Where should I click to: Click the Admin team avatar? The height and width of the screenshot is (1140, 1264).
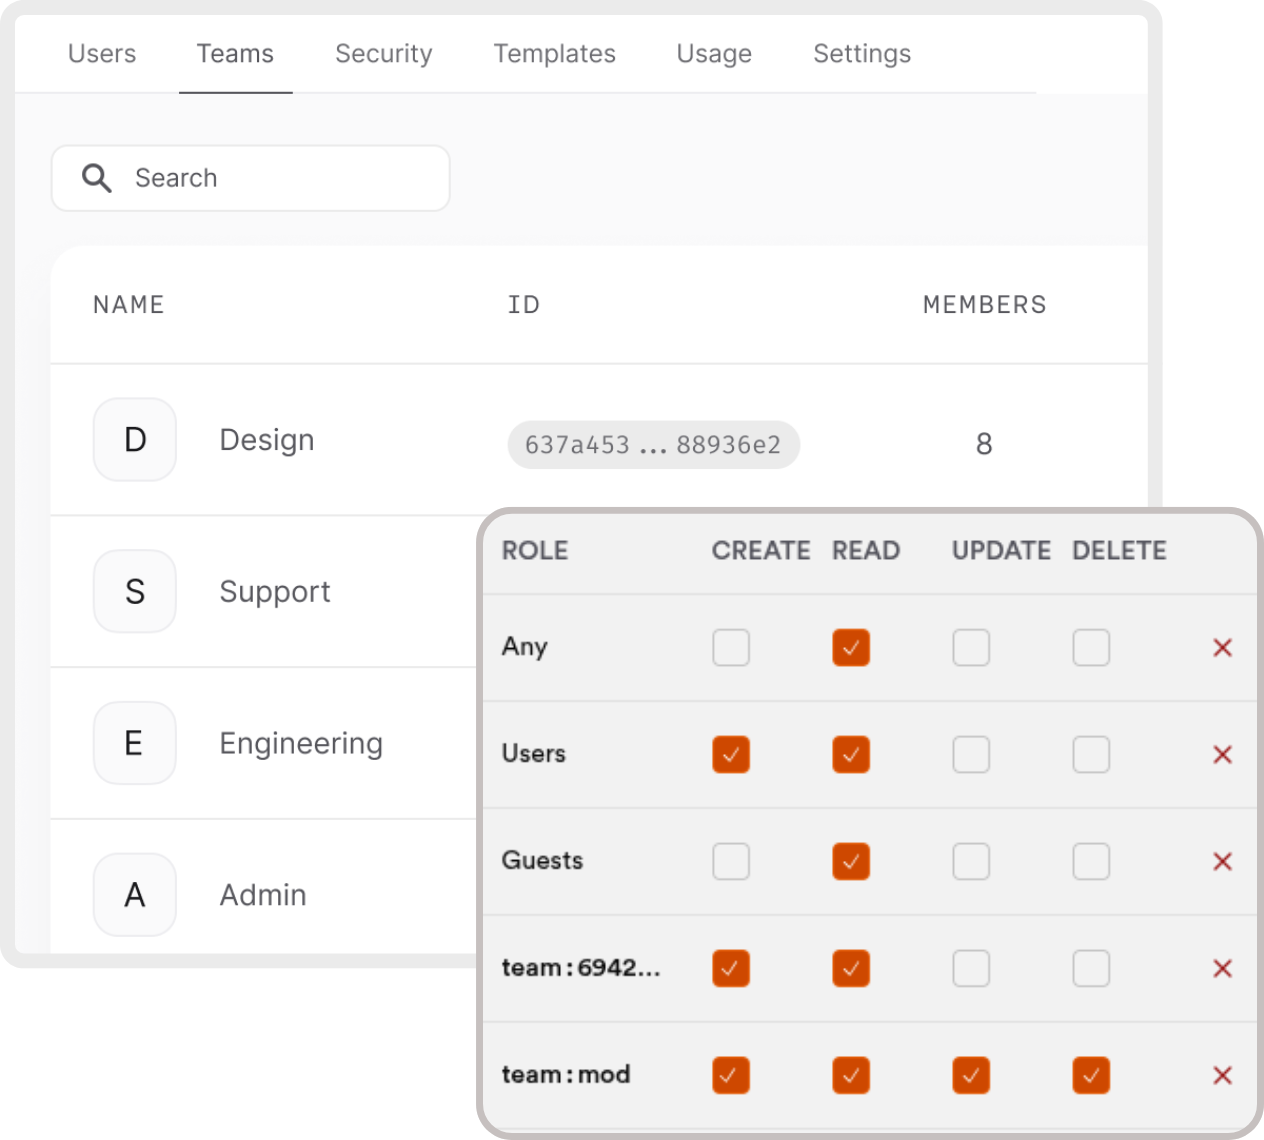(135, 895)
